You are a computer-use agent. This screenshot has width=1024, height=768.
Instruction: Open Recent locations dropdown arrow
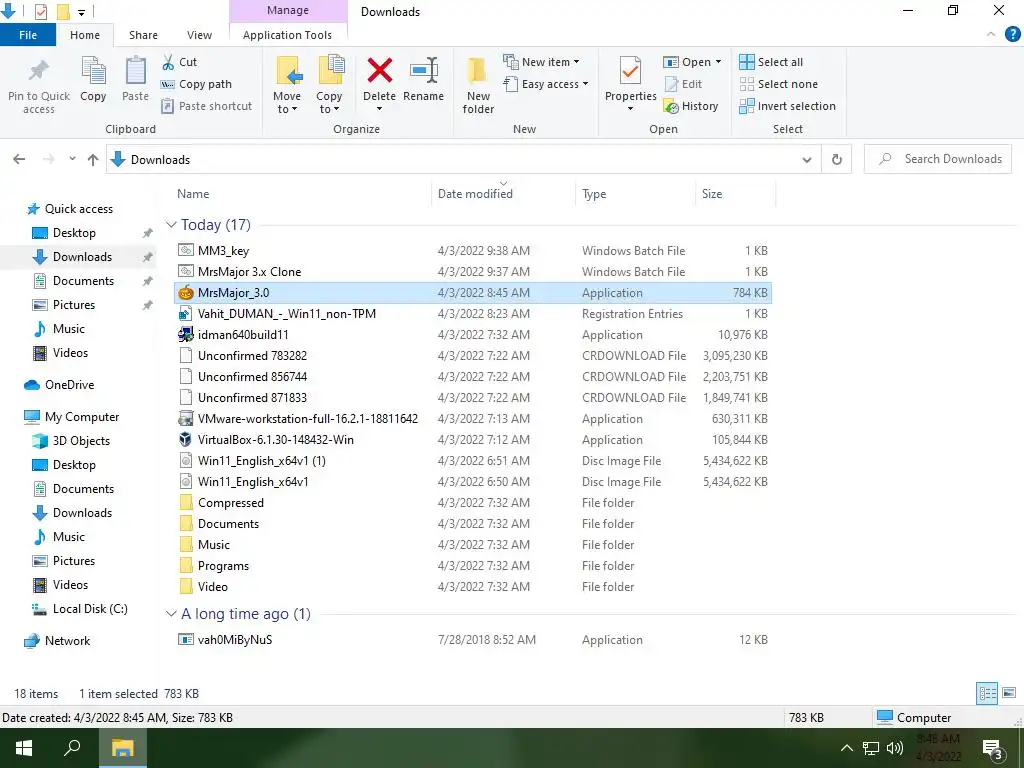point(72,159)
